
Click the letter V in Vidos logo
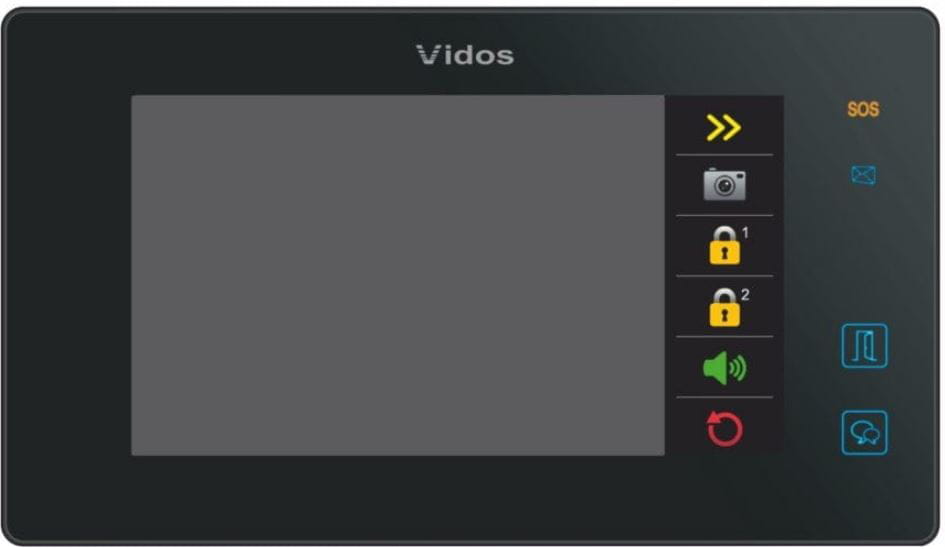429,55
